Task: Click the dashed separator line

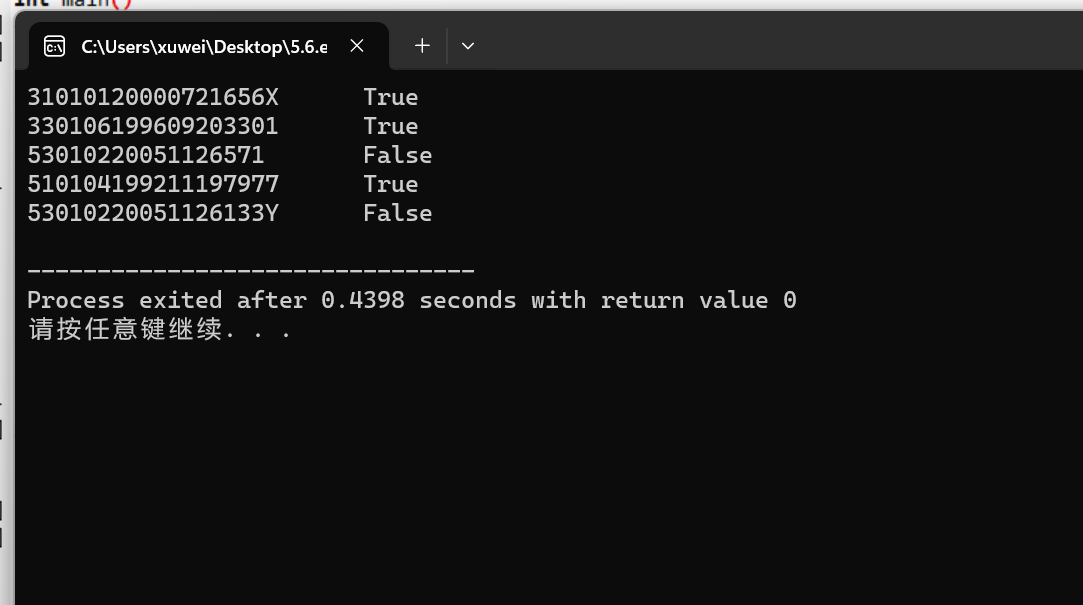Action: (250, 271)
